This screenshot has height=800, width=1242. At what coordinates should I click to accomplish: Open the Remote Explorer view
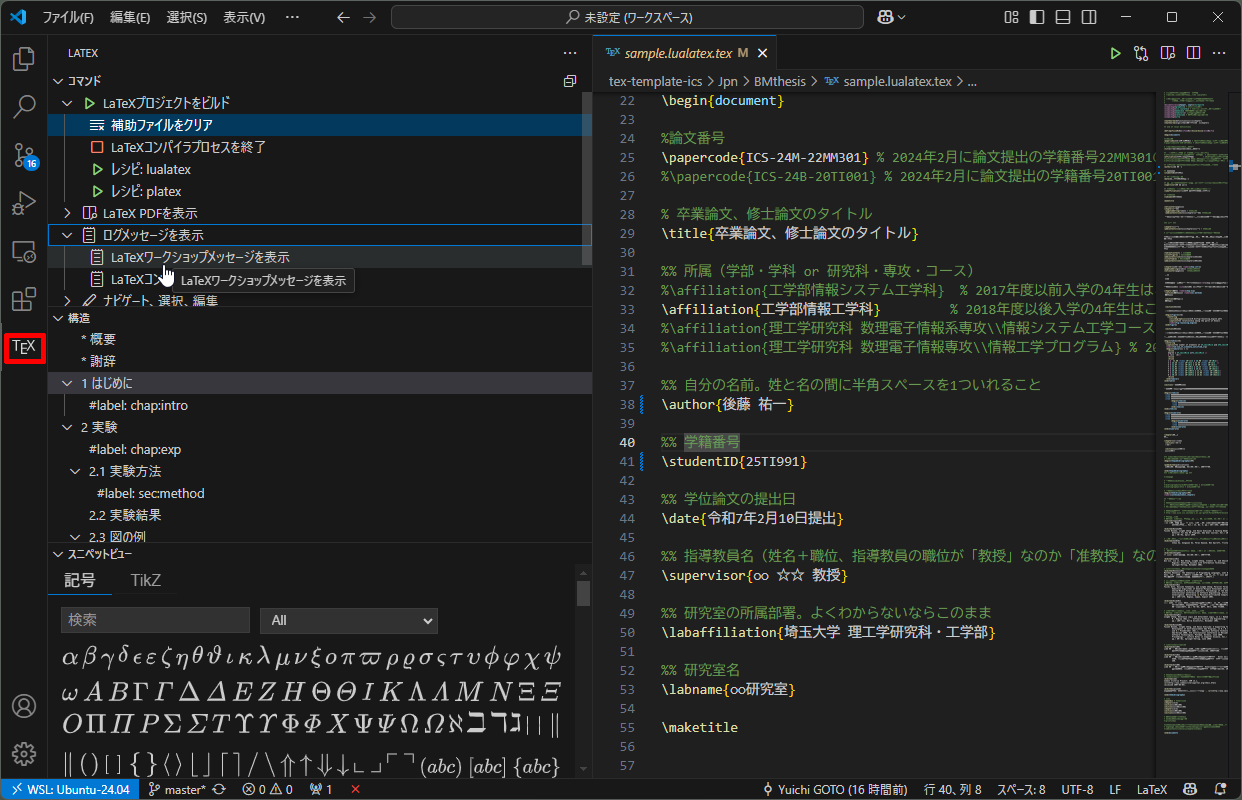point(24,251)
